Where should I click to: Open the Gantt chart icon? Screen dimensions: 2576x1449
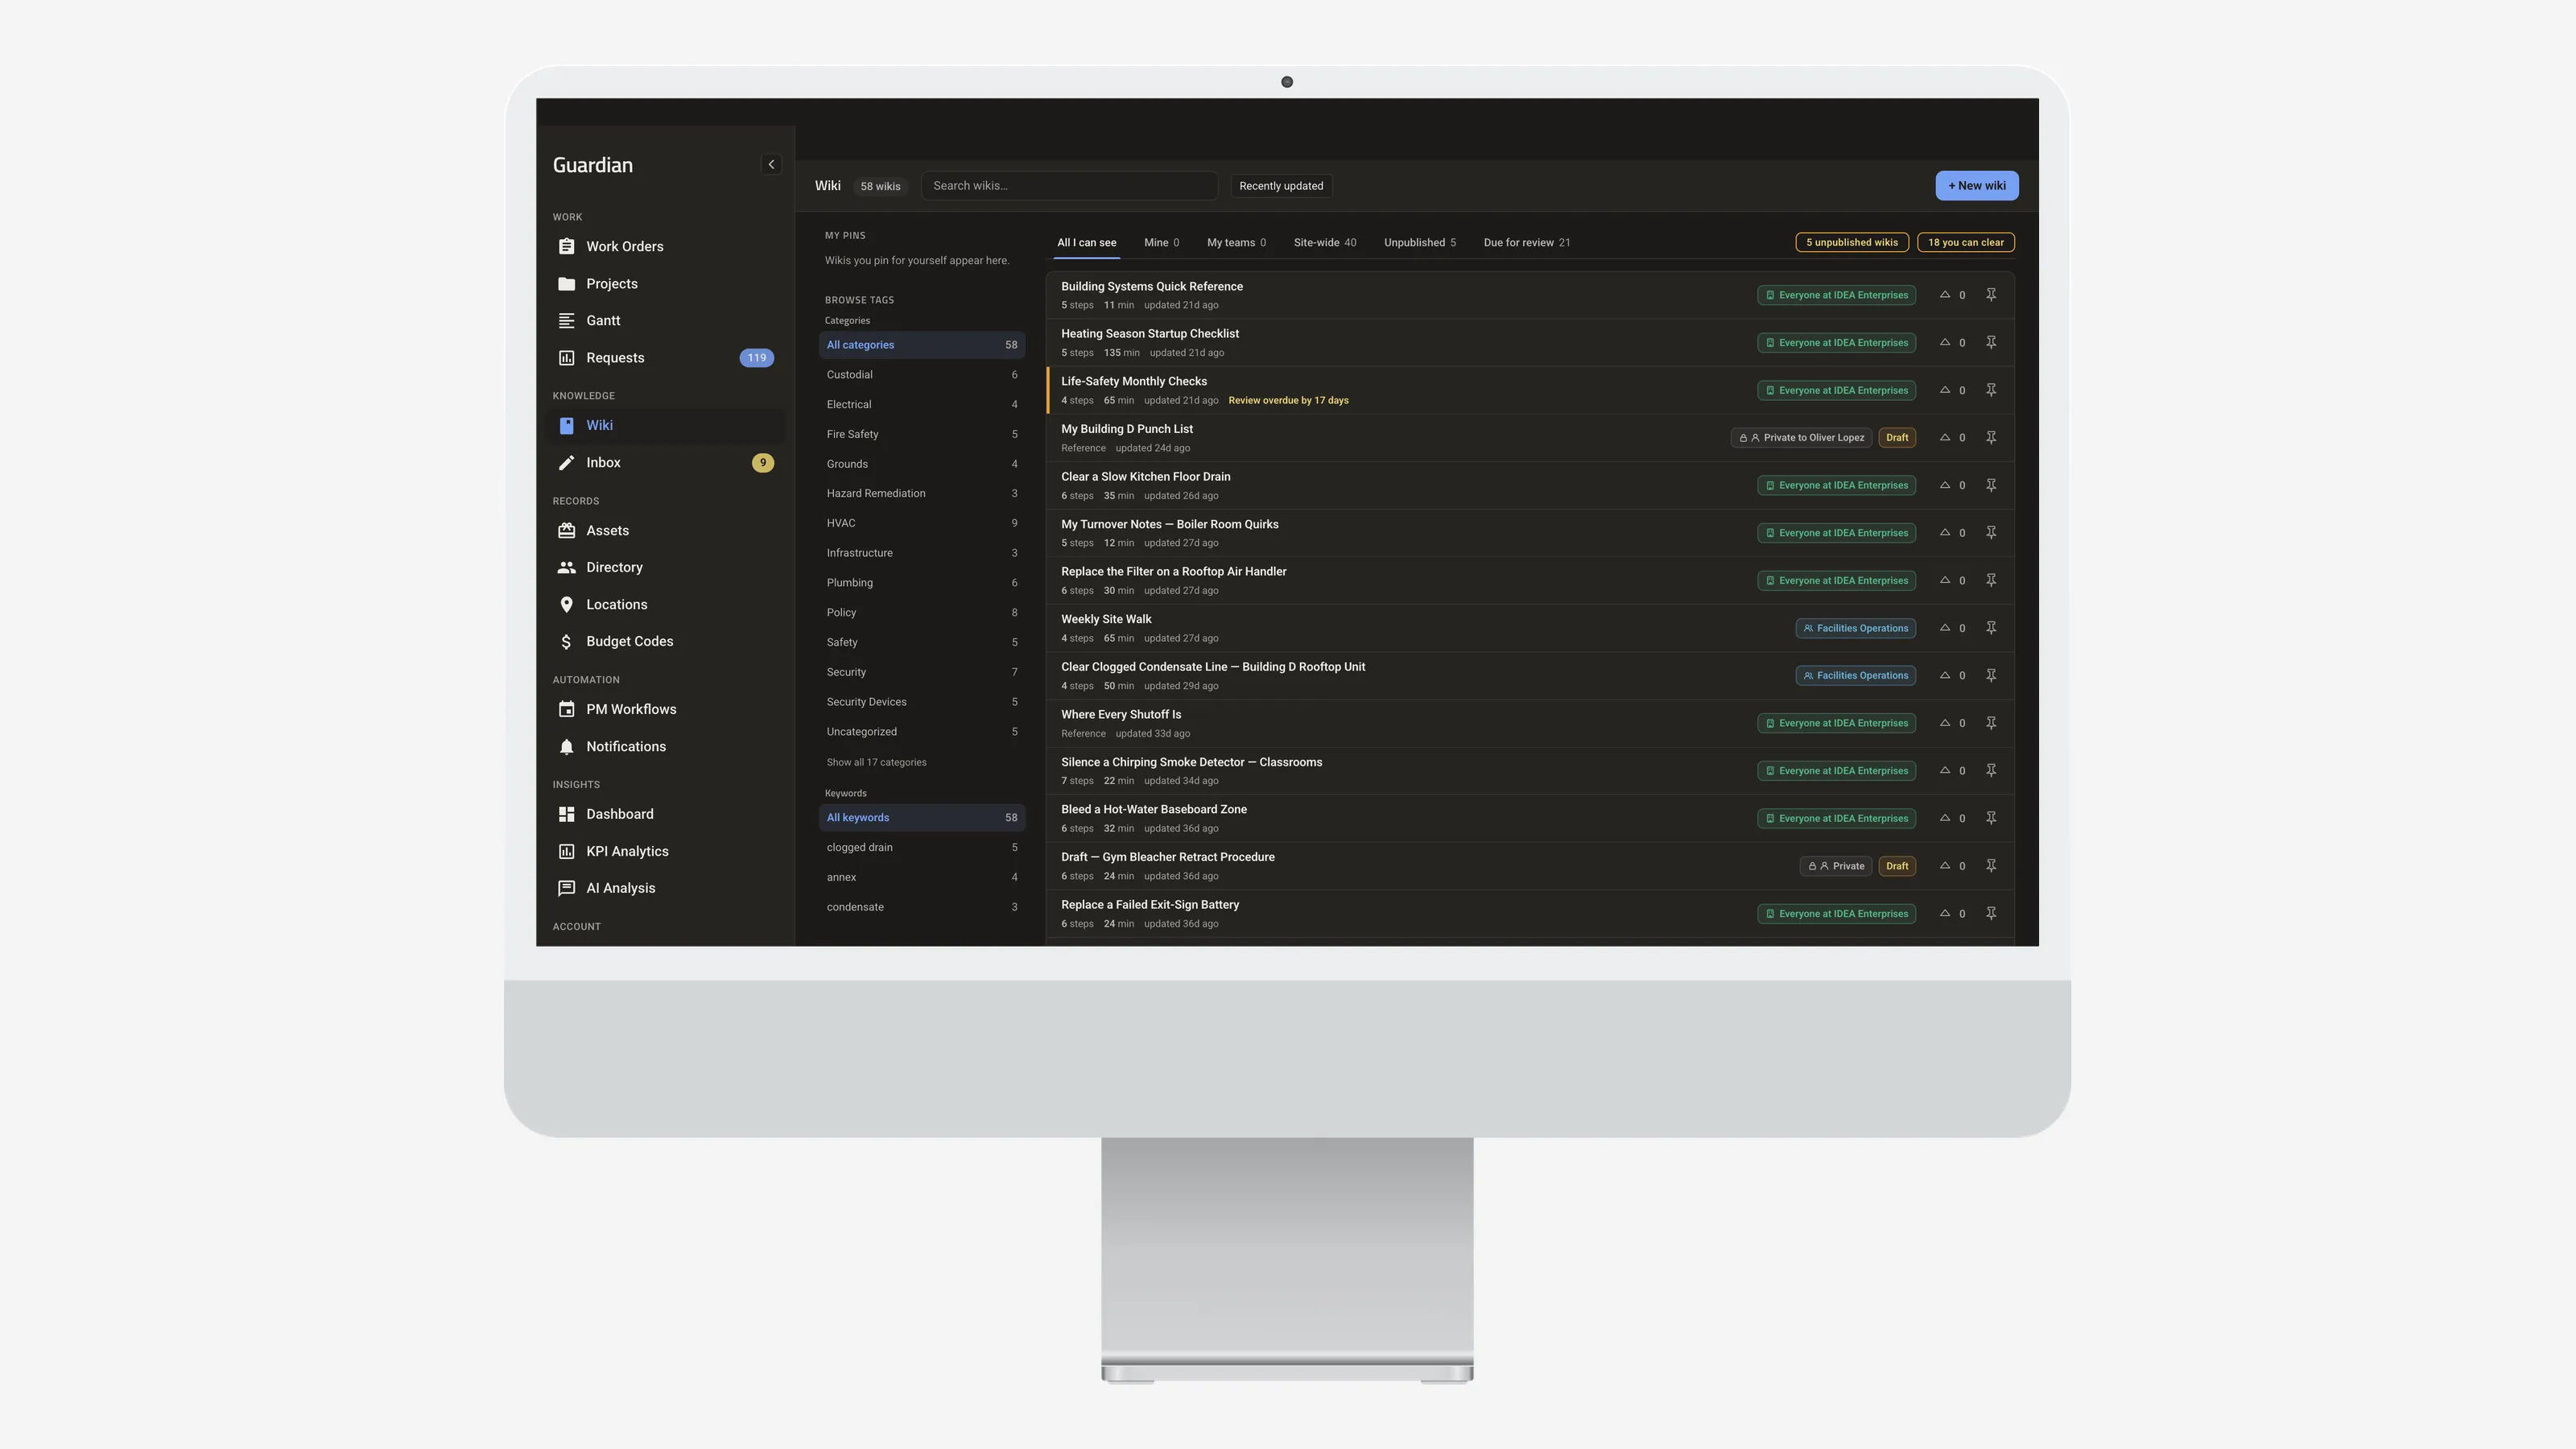(566, 321)
